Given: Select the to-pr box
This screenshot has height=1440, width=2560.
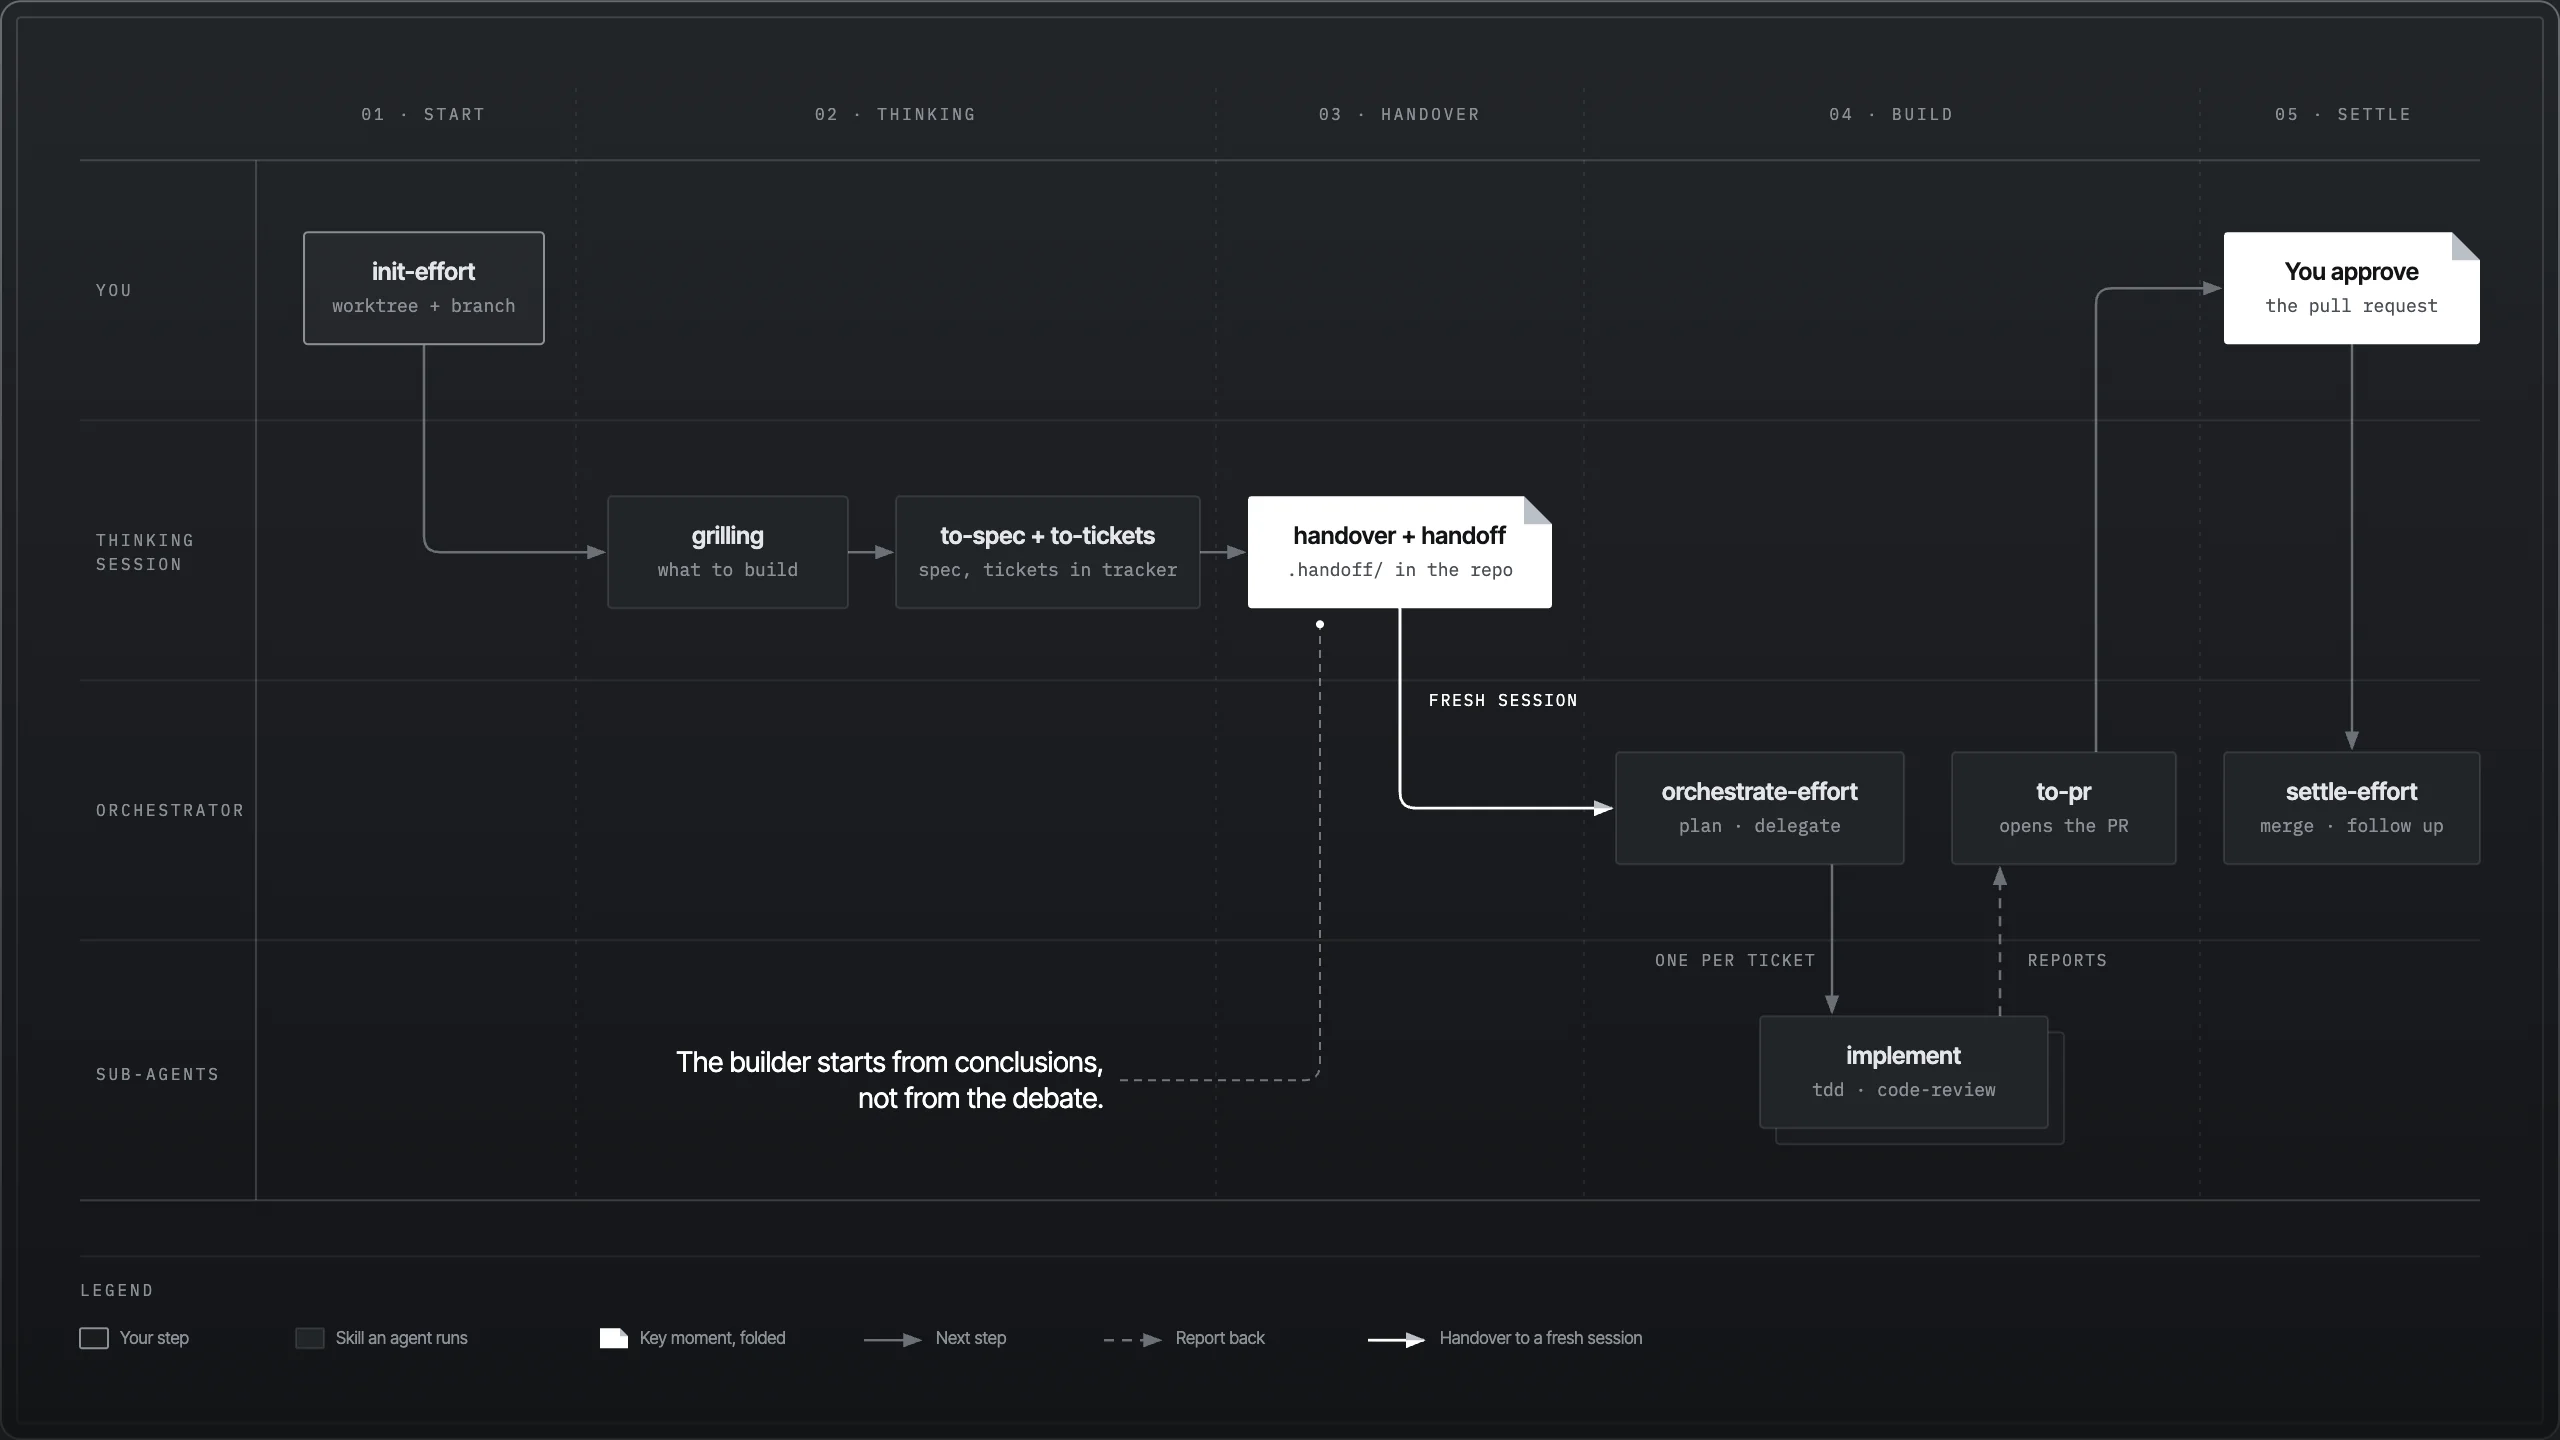Looking at the screenshot, I should pos(2064,808).
